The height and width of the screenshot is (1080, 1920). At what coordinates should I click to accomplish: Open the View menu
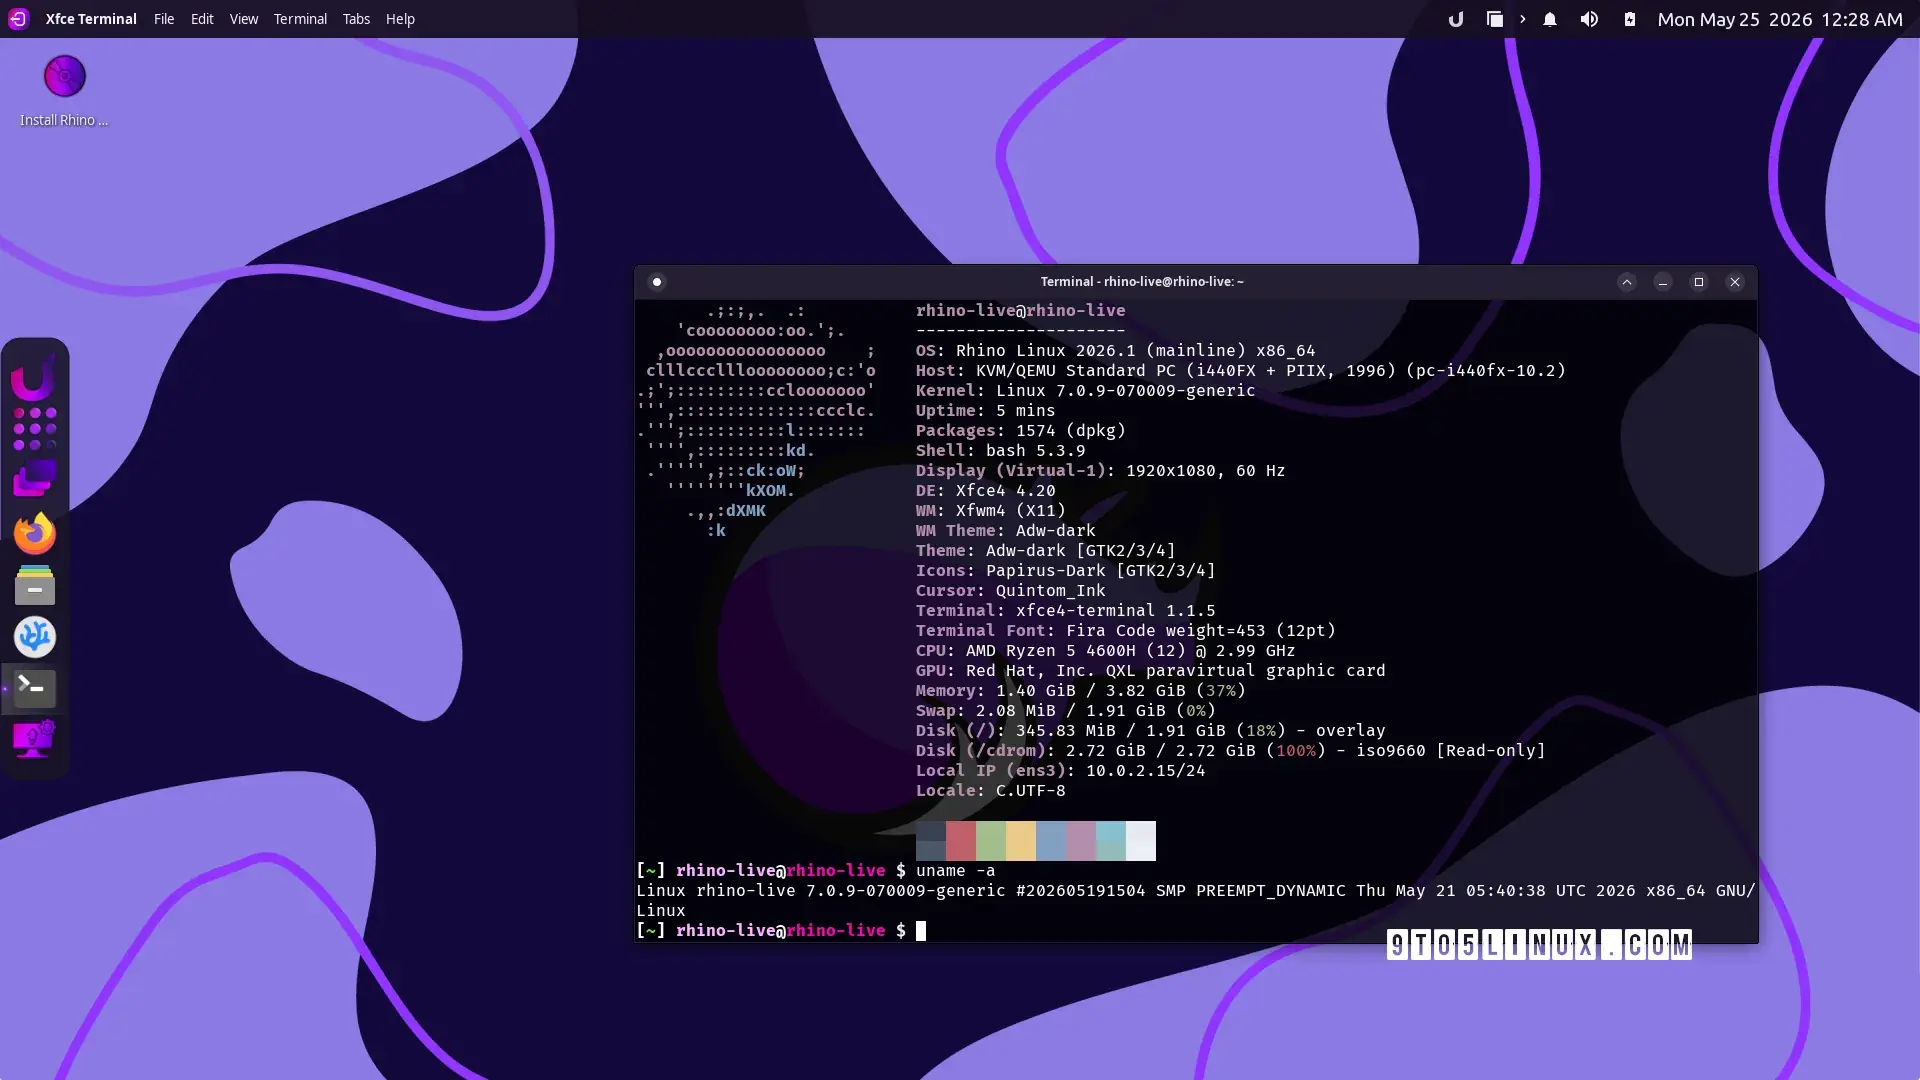pyautogui.click(x=244, y=19)
